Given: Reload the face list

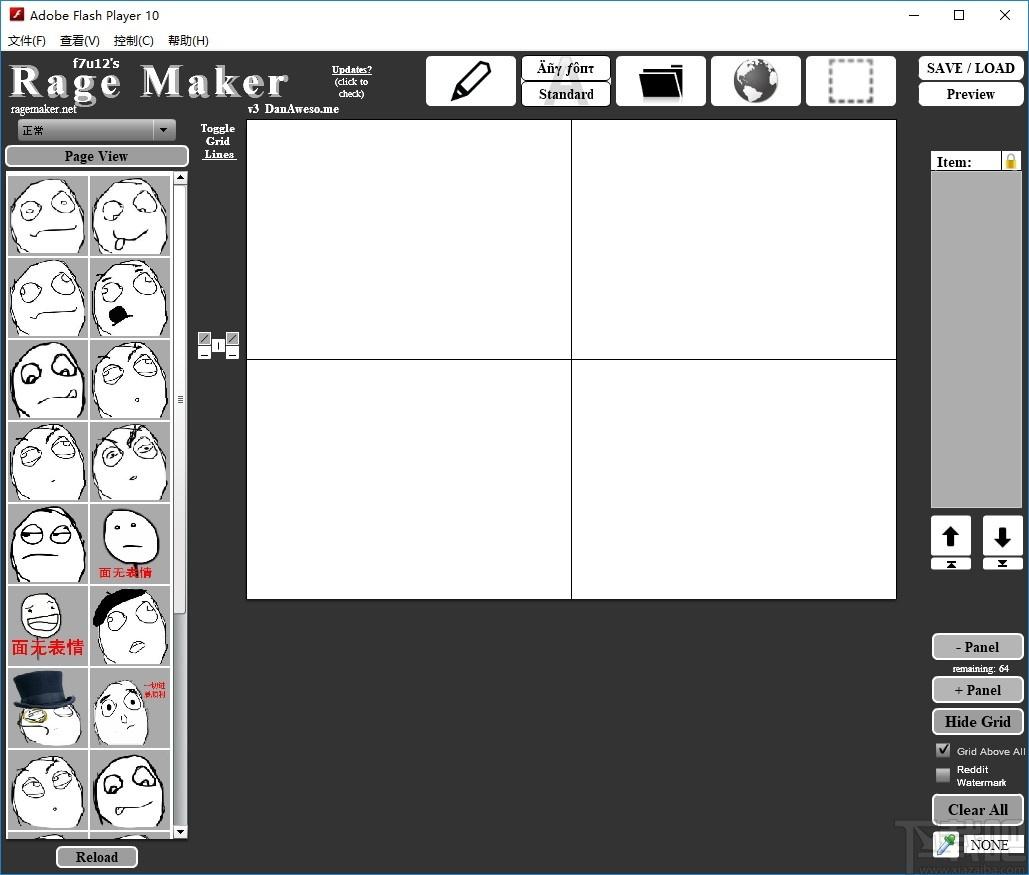Looking at the screenshot, I should tap(96, 857).
